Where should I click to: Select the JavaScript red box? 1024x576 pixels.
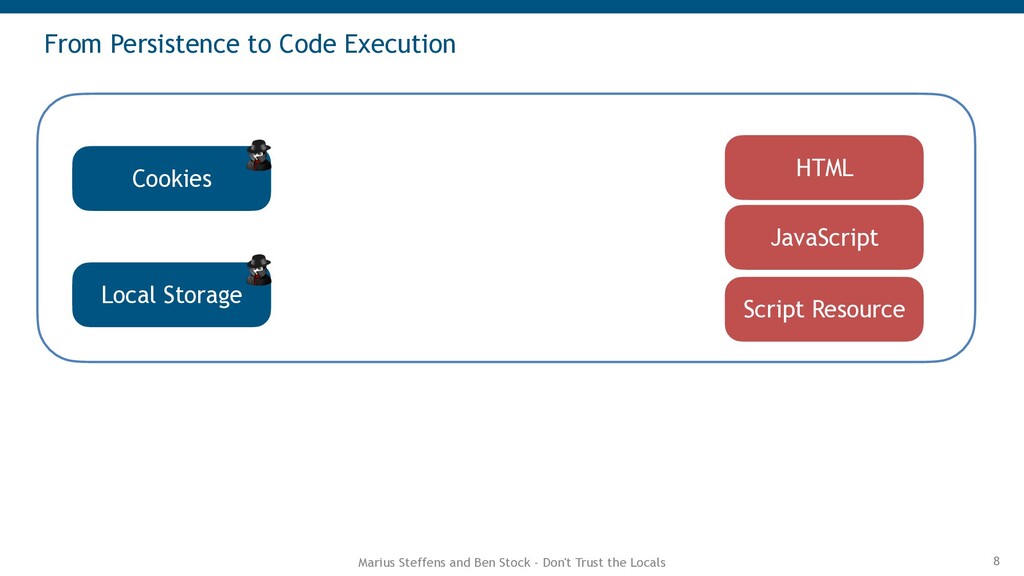pyautogui.click(x=824, y=238)
